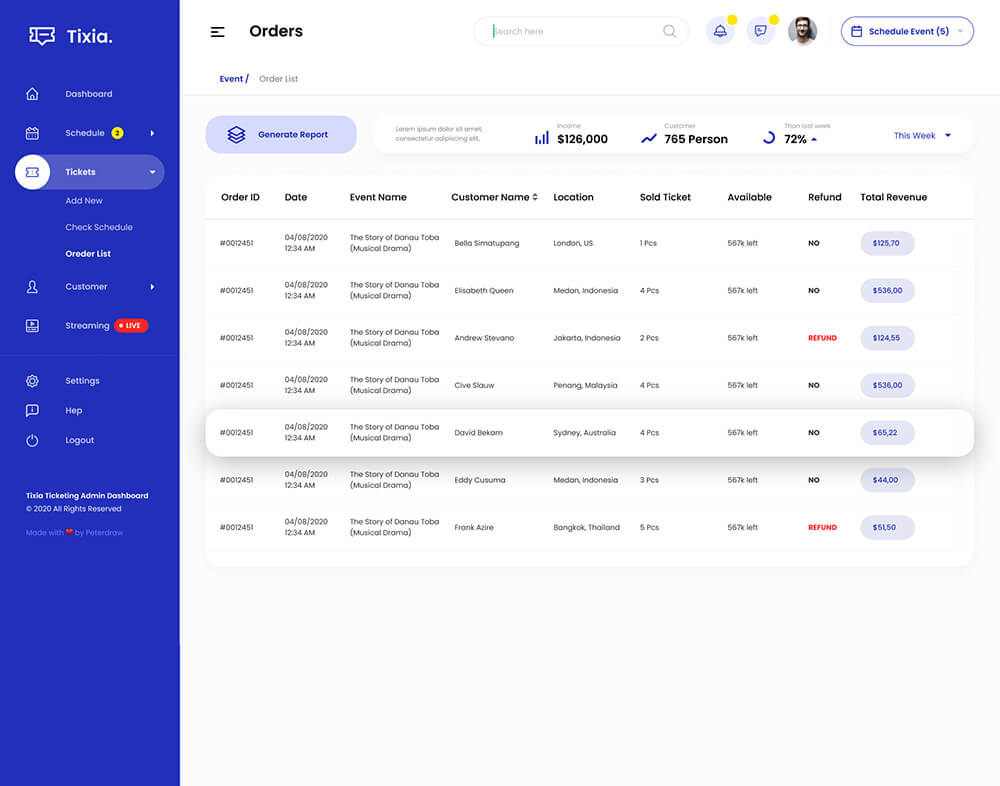
Task: Open the Schedule Event (5) dropdown
Action: tap(907, 32)
